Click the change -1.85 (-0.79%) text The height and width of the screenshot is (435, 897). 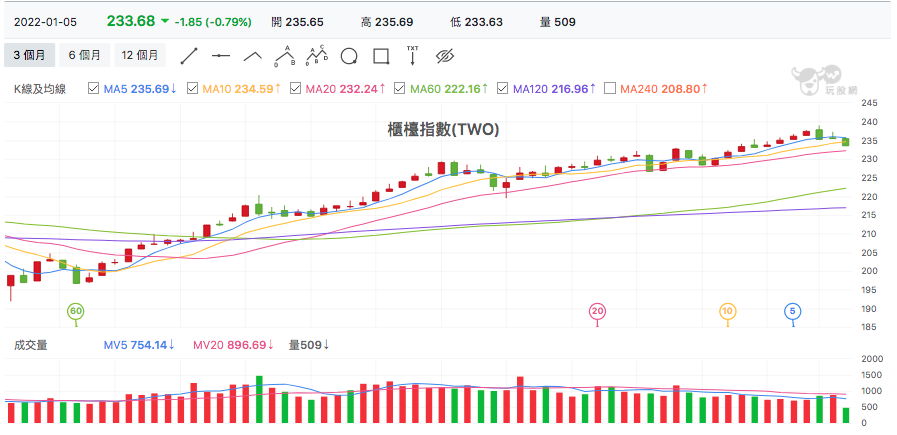coord(213,22)
